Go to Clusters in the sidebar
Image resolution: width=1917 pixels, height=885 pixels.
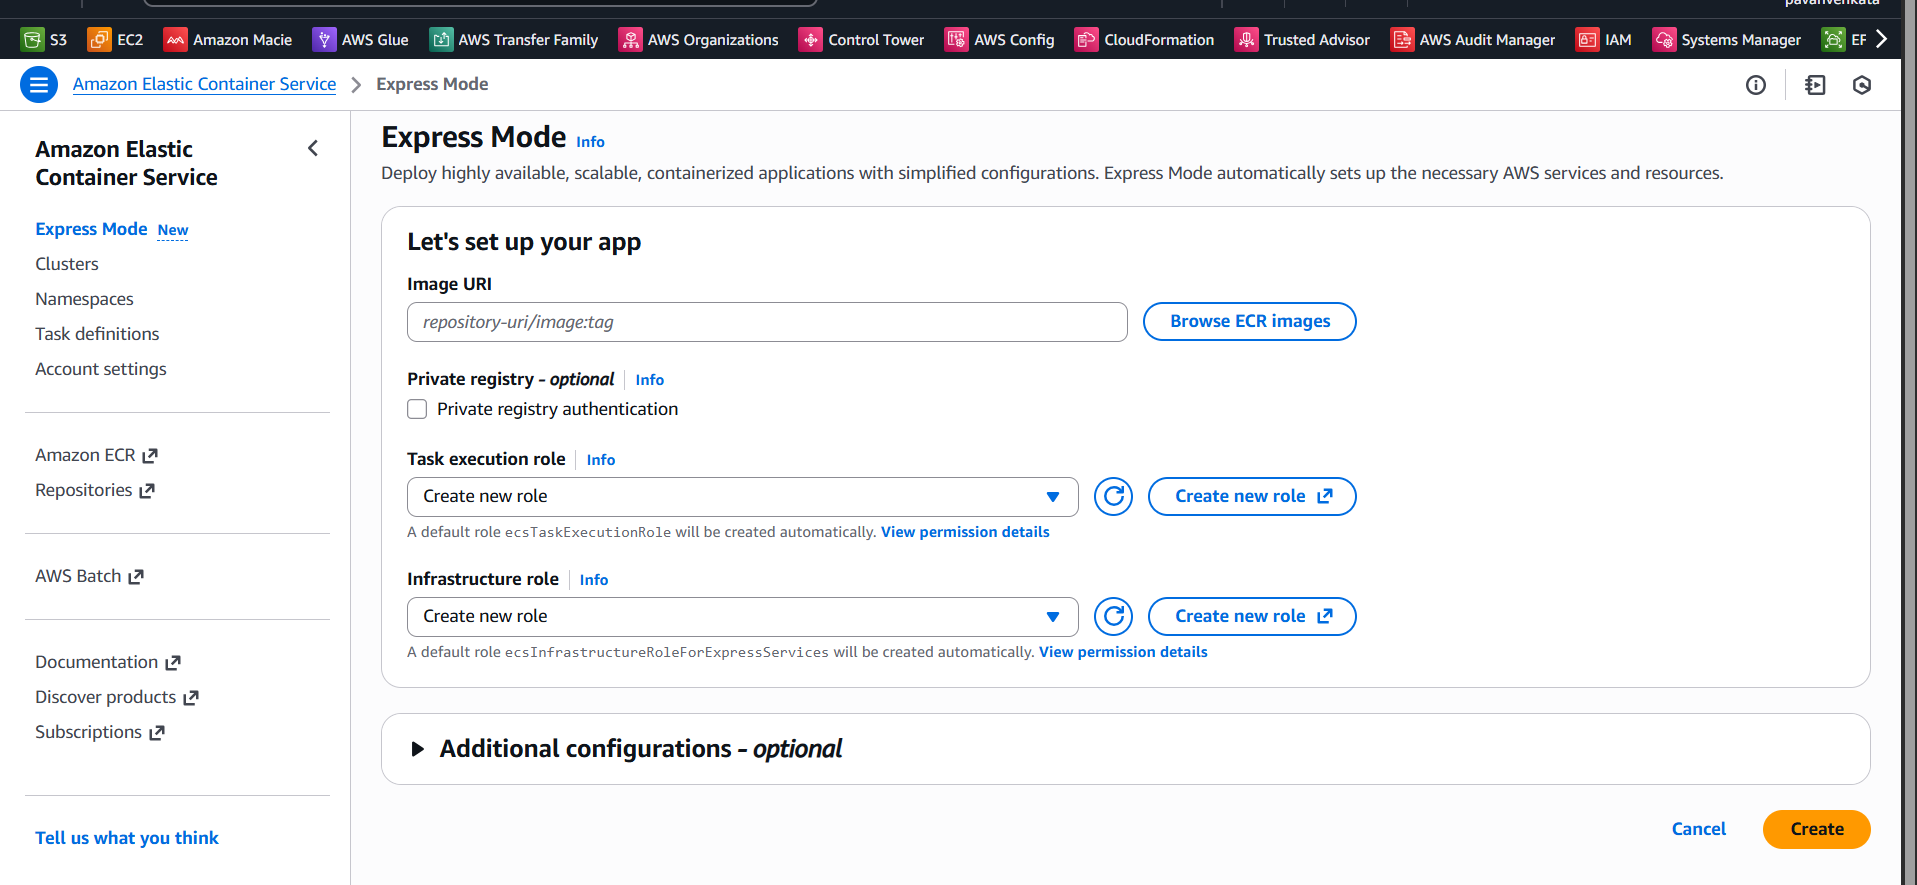[67, 264]
